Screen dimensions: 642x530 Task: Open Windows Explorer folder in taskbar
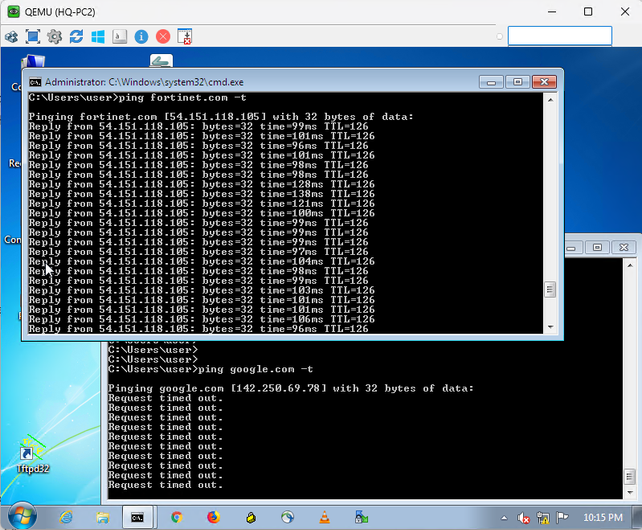102,518
